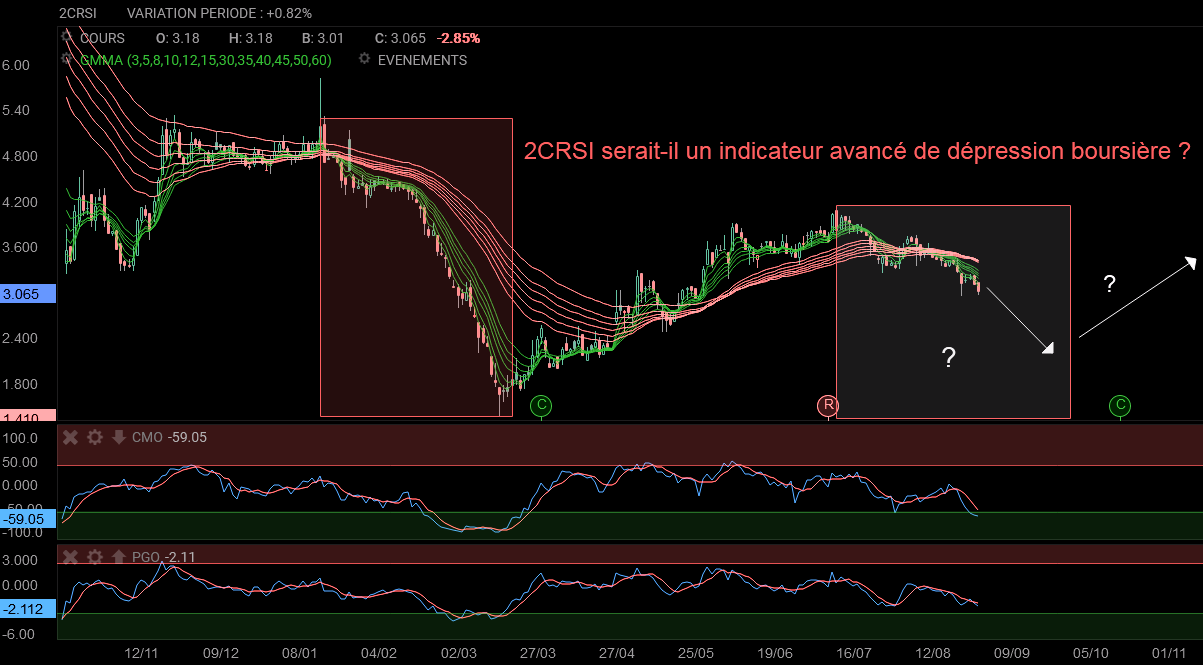
Task: Click the 27/03 date on the time axis
Action: coord(538,652)
